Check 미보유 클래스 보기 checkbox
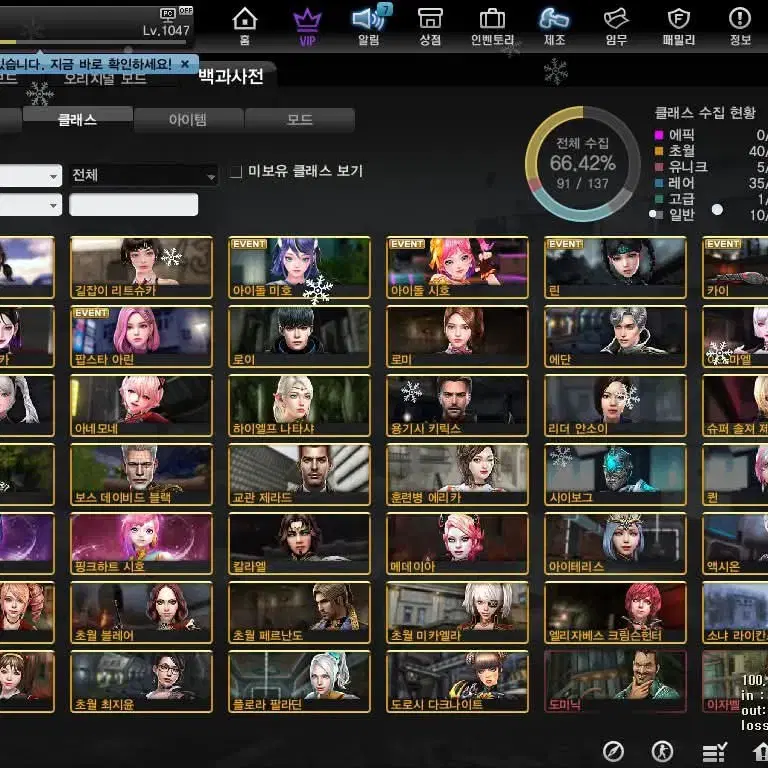The image size is (768, 768). coord(236,171)
